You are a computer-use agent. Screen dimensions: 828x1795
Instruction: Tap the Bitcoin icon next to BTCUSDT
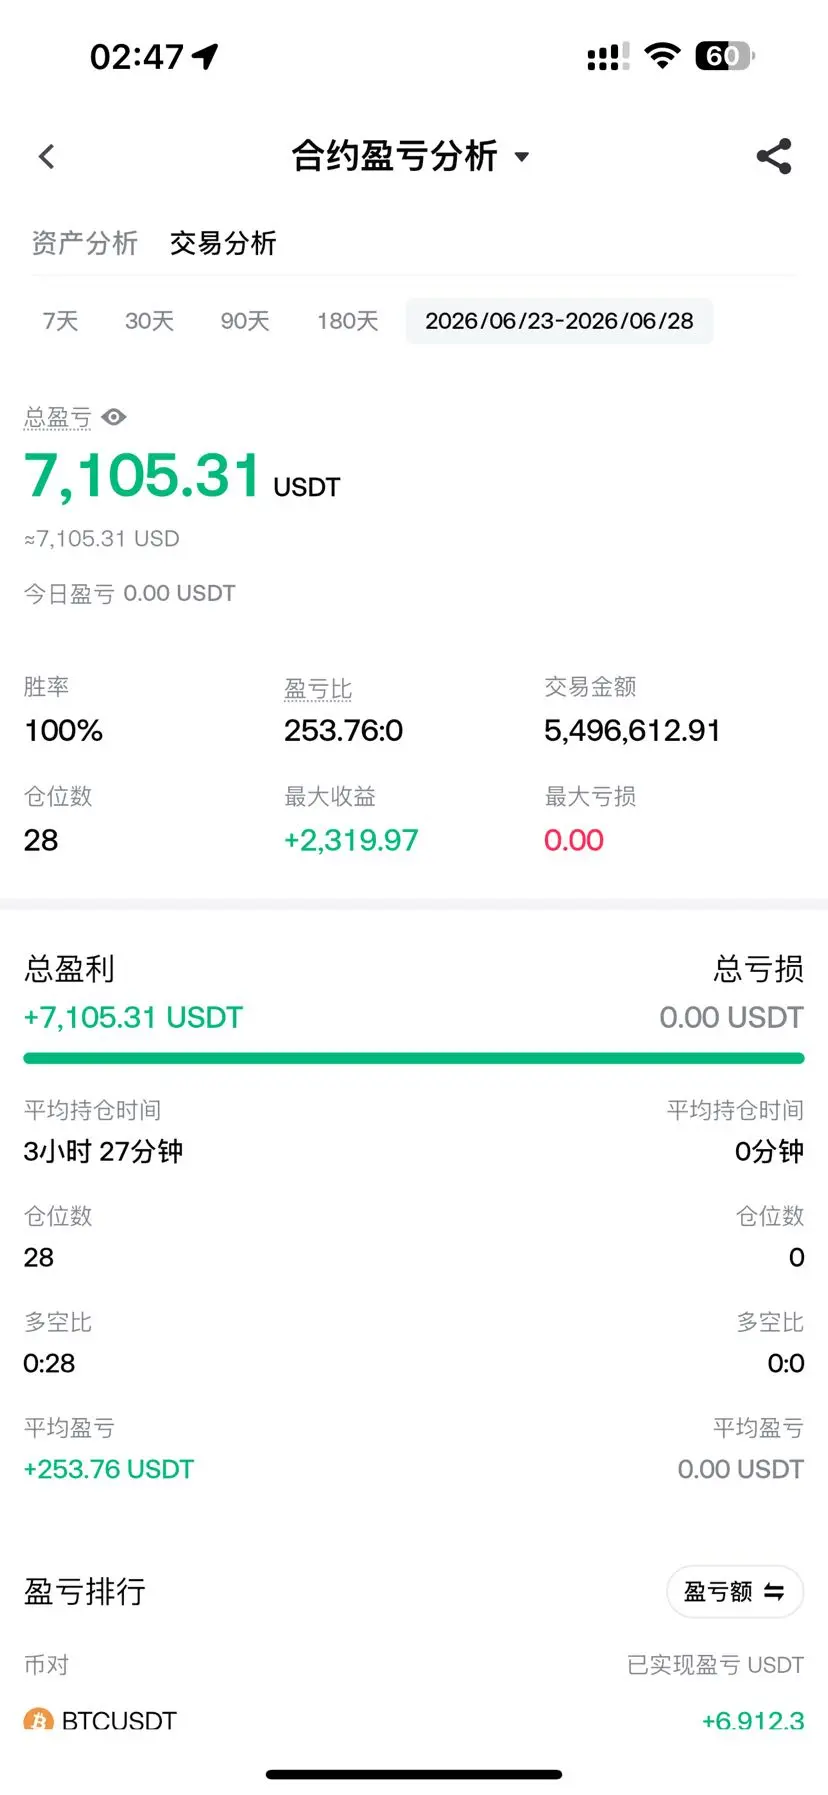click(38, 1719)
